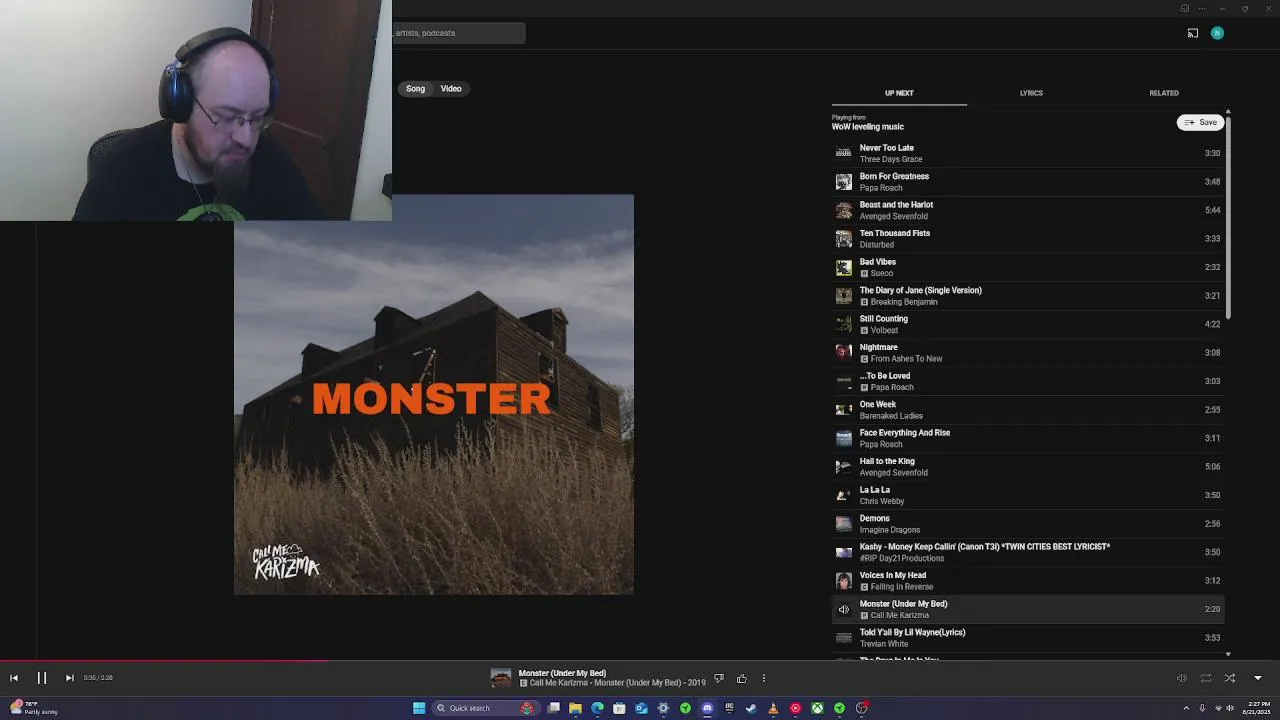Image resolution: width=1280 pixels, height=720 pixels.
Task: Play La La La by Chris Webby
Action: tap(1028, 495)
